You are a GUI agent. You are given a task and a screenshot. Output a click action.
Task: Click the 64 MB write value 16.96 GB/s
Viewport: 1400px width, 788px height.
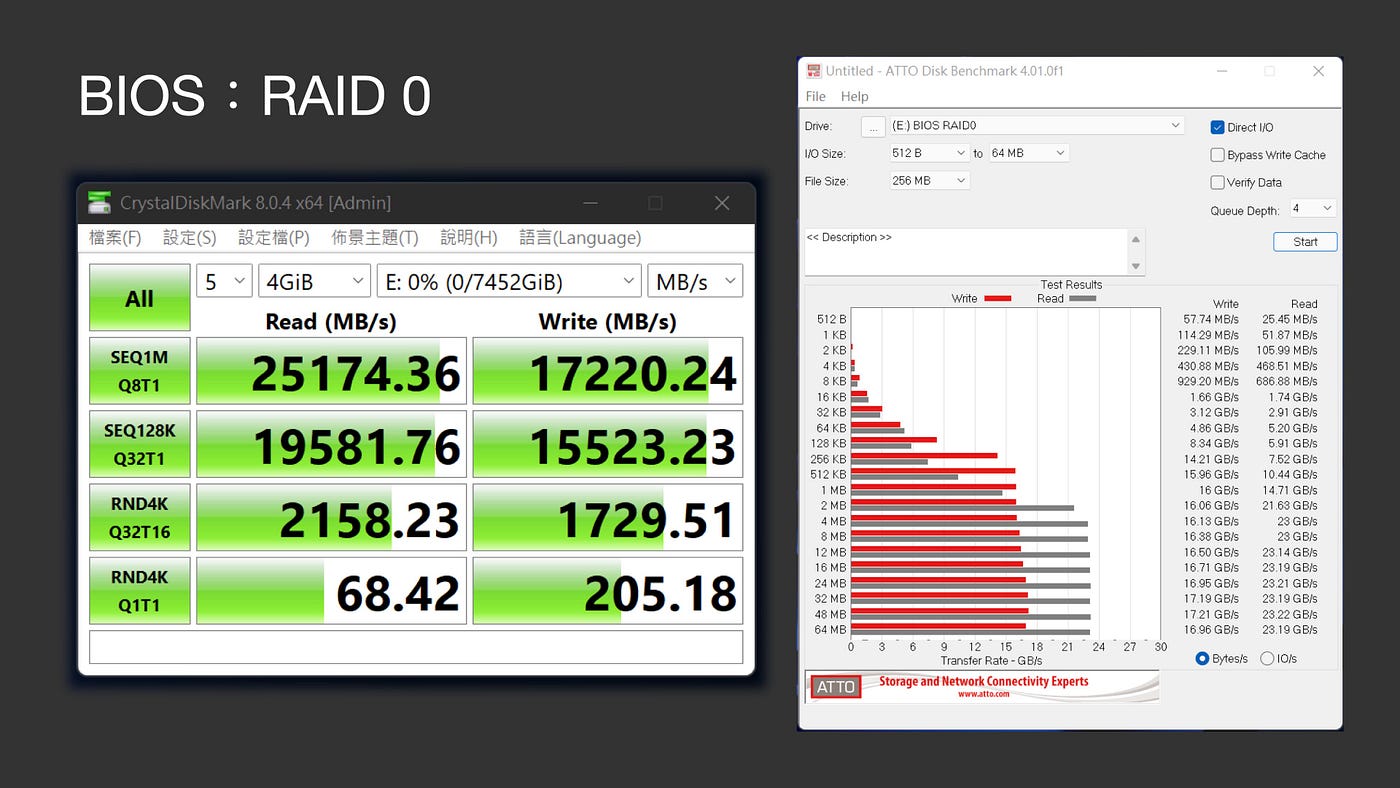1211,630
